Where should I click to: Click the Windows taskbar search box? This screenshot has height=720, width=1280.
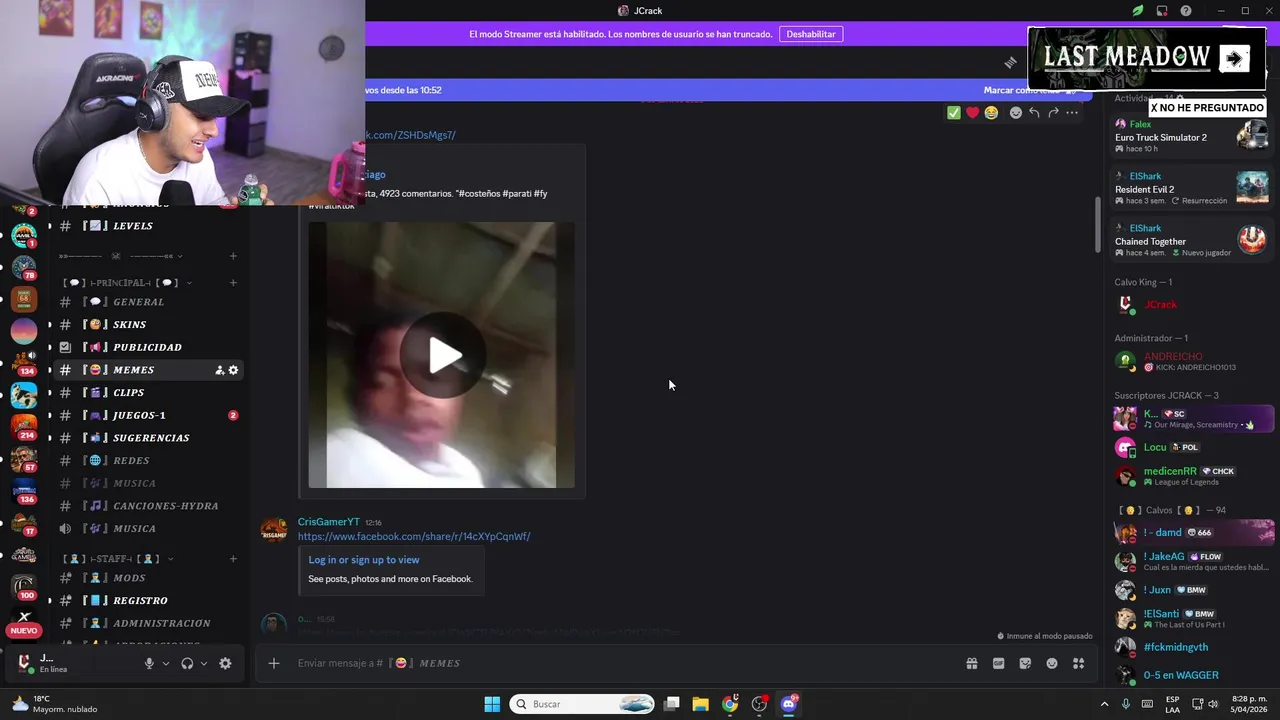(x=583, y=704)
